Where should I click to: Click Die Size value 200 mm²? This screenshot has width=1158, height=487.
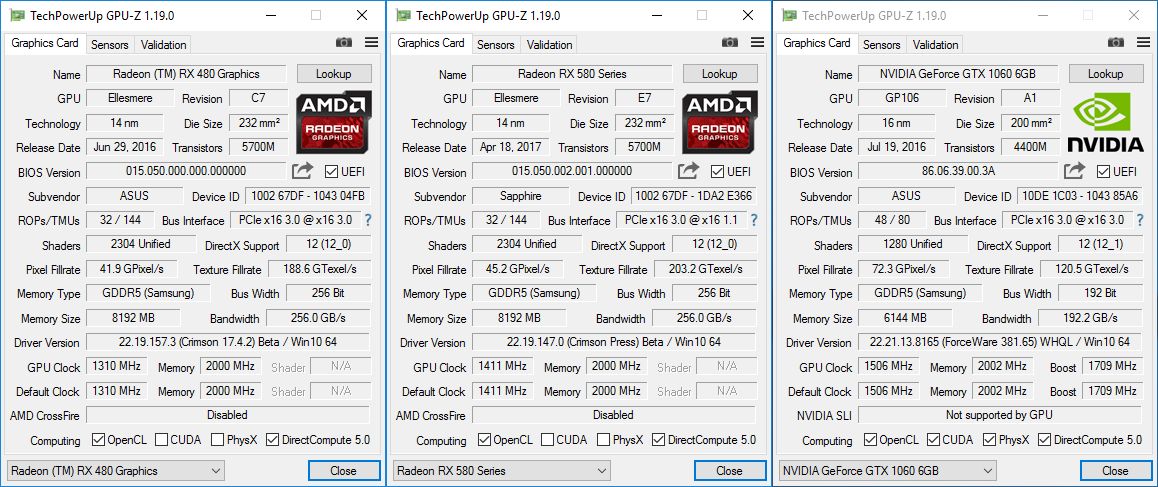1030,123
